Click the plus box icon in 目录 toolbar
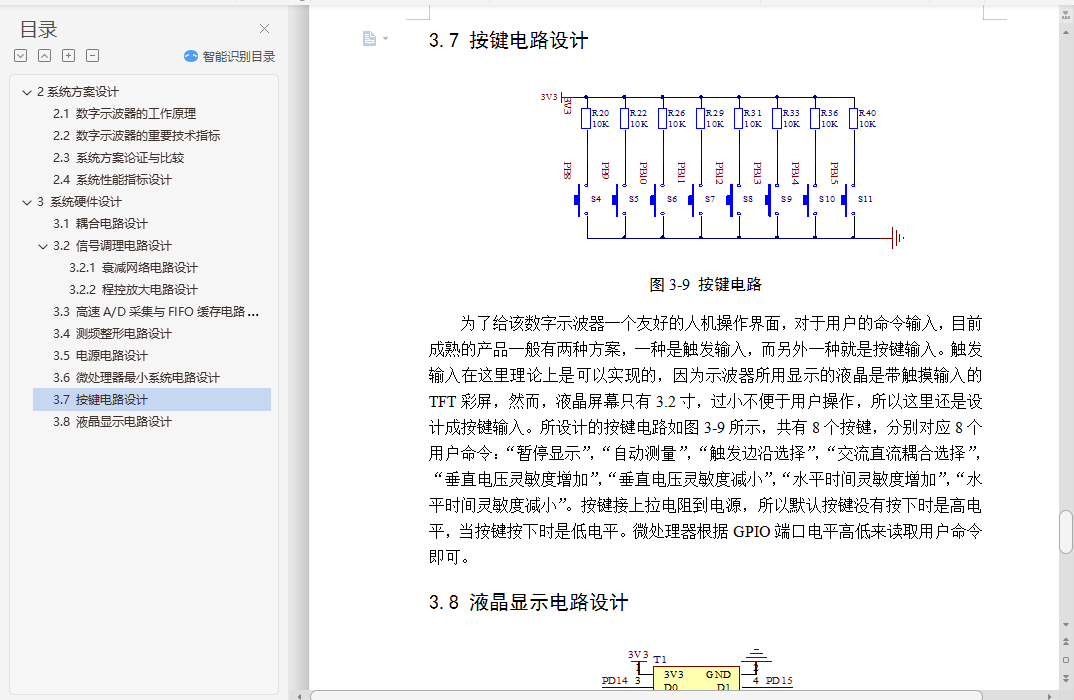This screenshot has width=1074, height=700. 68,55
